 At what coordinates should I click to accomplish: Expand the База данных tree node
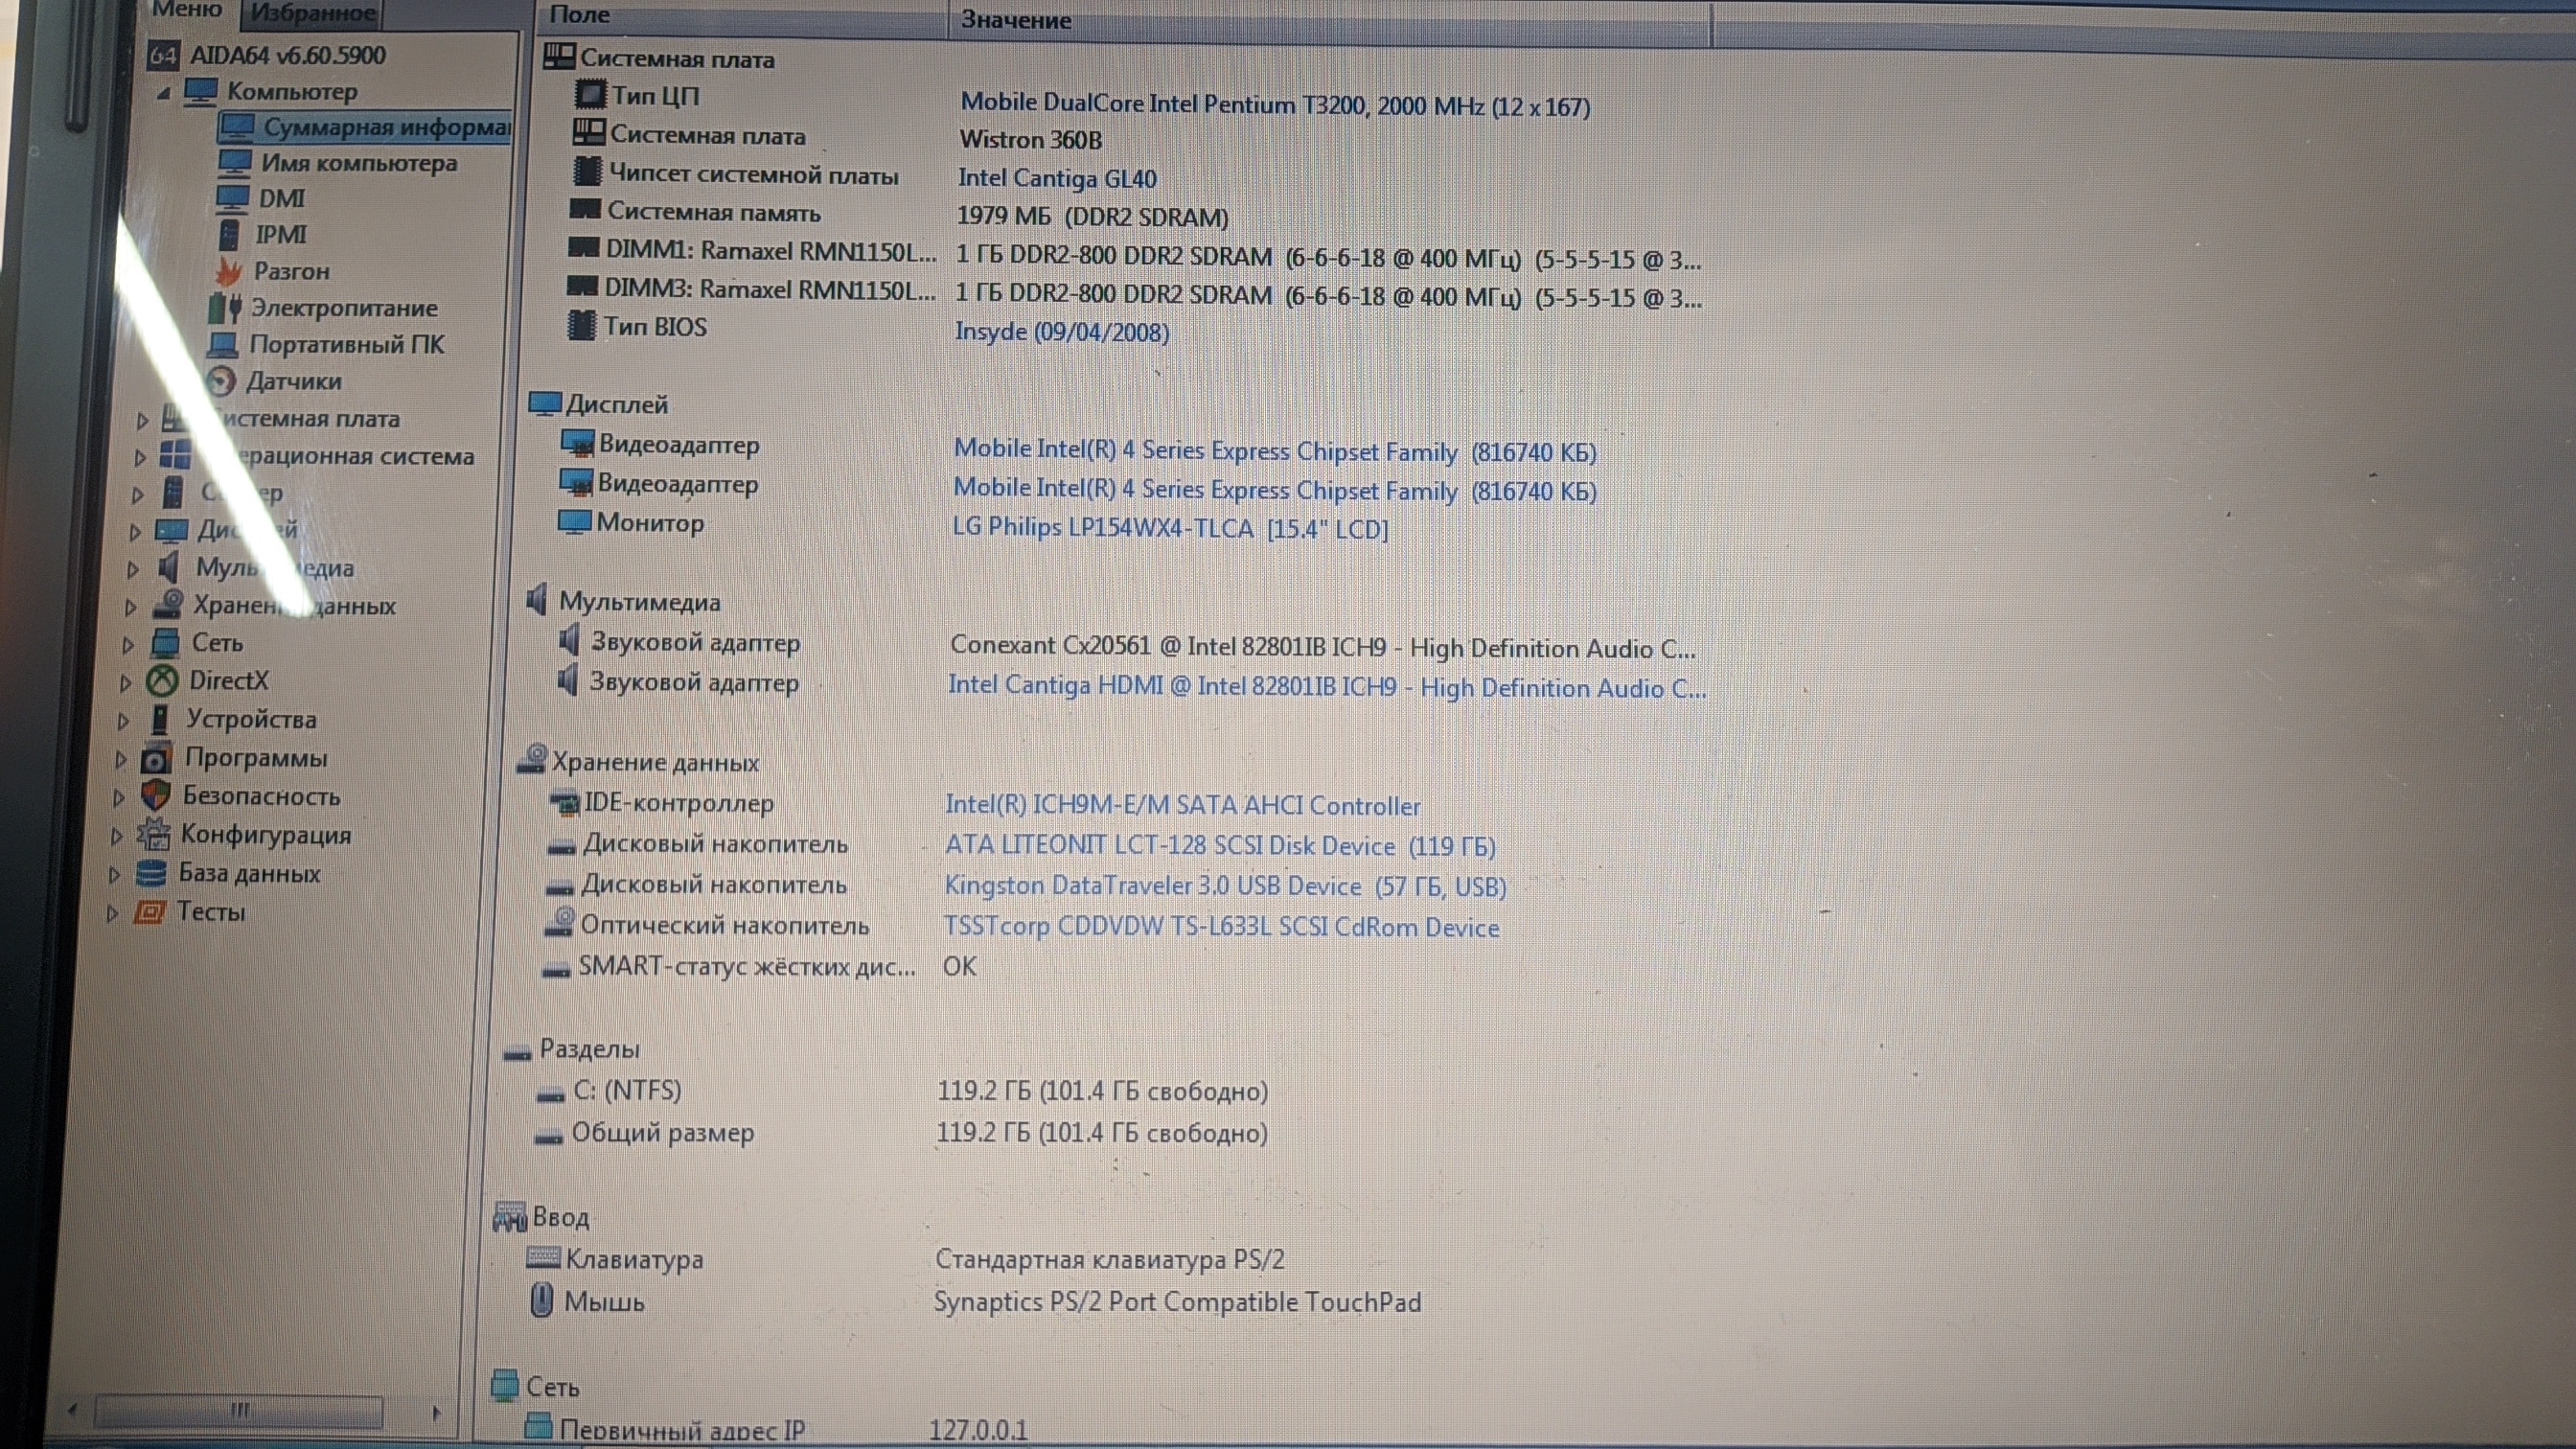coord(114,876)
